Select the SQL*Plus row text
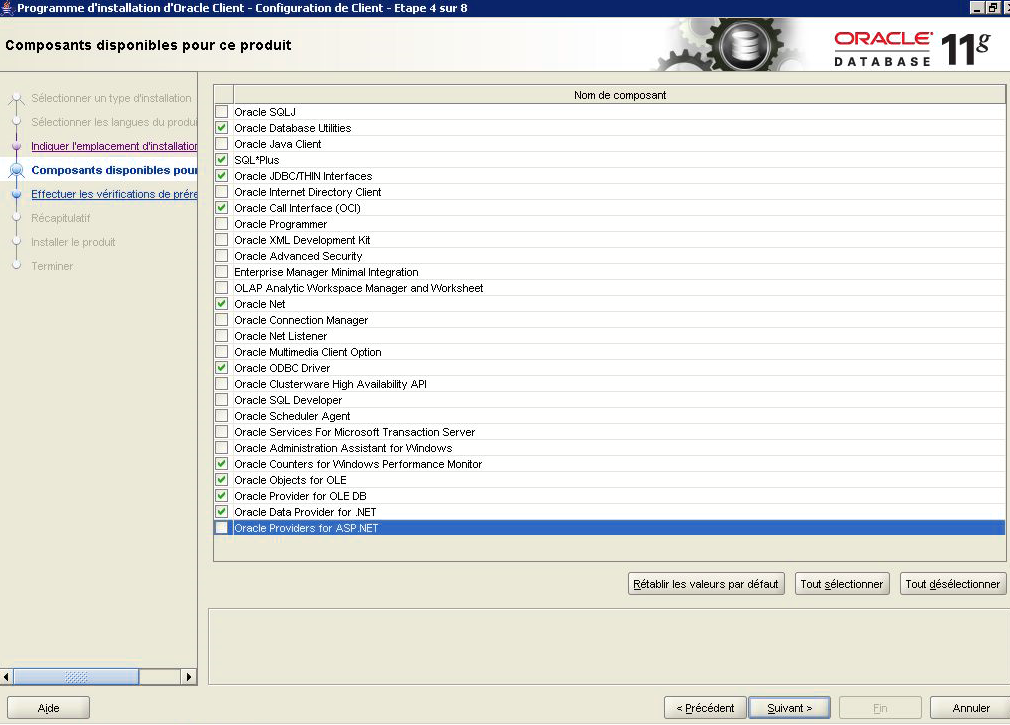This screenshot has width=1010, height=725. tap(256, 160)
